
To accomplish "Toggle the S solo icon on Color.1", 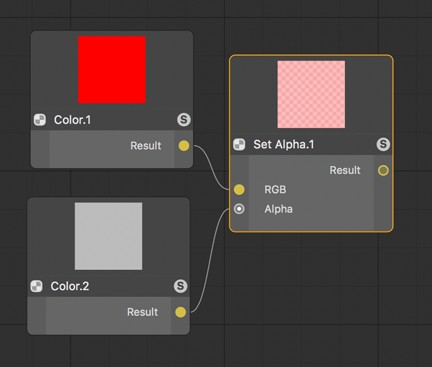I will [184, 119].
